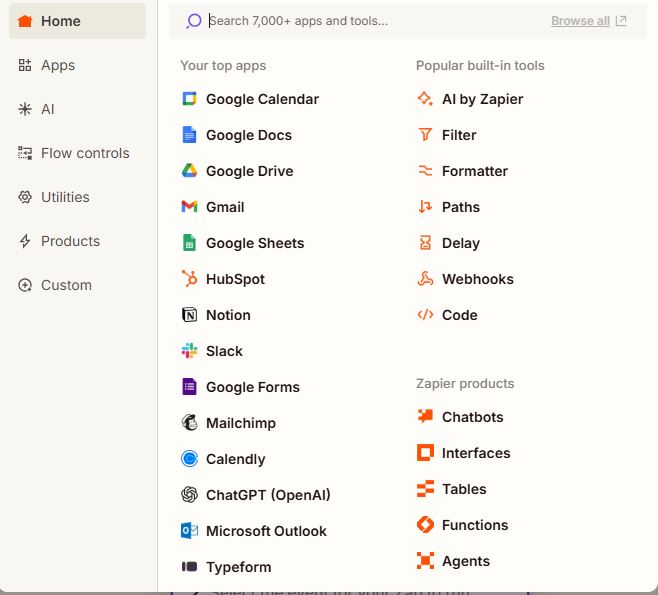The image size is (658, 595).
Task: Click the AI by Zapier sparkle icon
Action: click(x=425, y=99)
